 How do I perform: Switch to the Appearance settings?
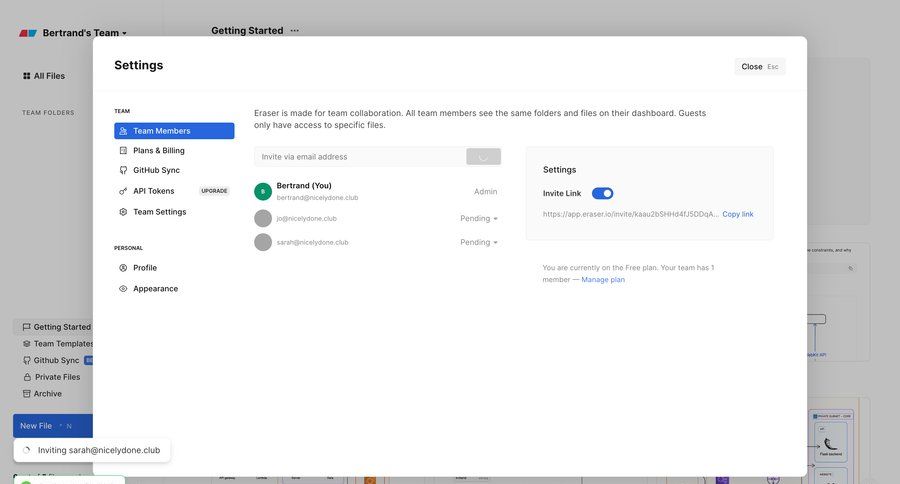click(155, 289)
